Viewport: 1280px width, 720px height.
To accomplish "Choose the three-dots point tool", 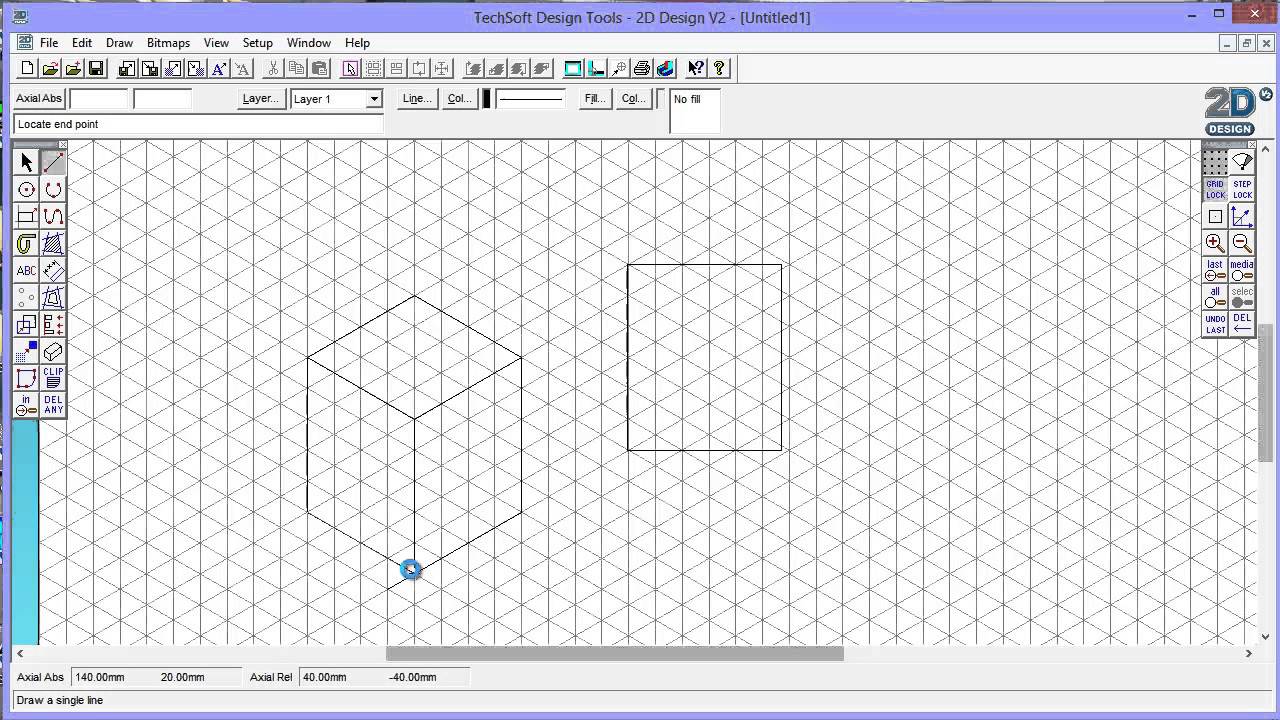I will click(x=26, y=297).
